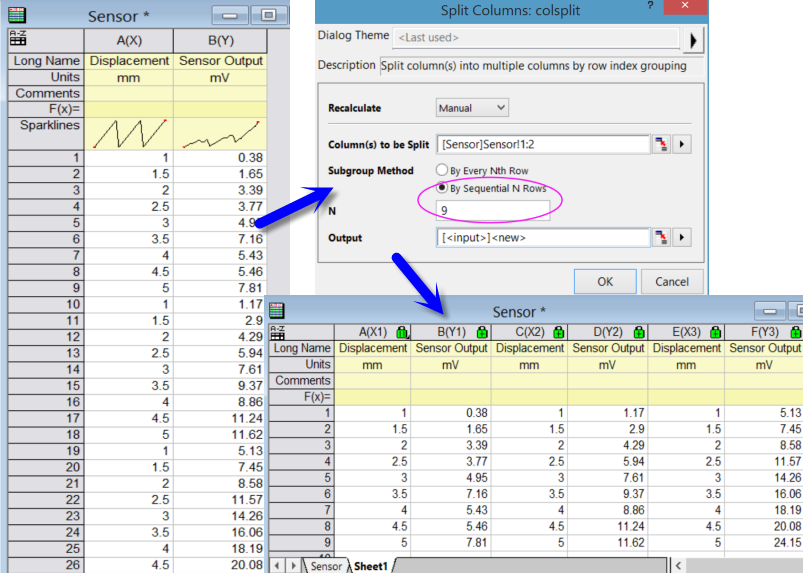The image size is (803, 573).
Task: Select the By Every Nth Row option
Action: [x=442, y=171]
